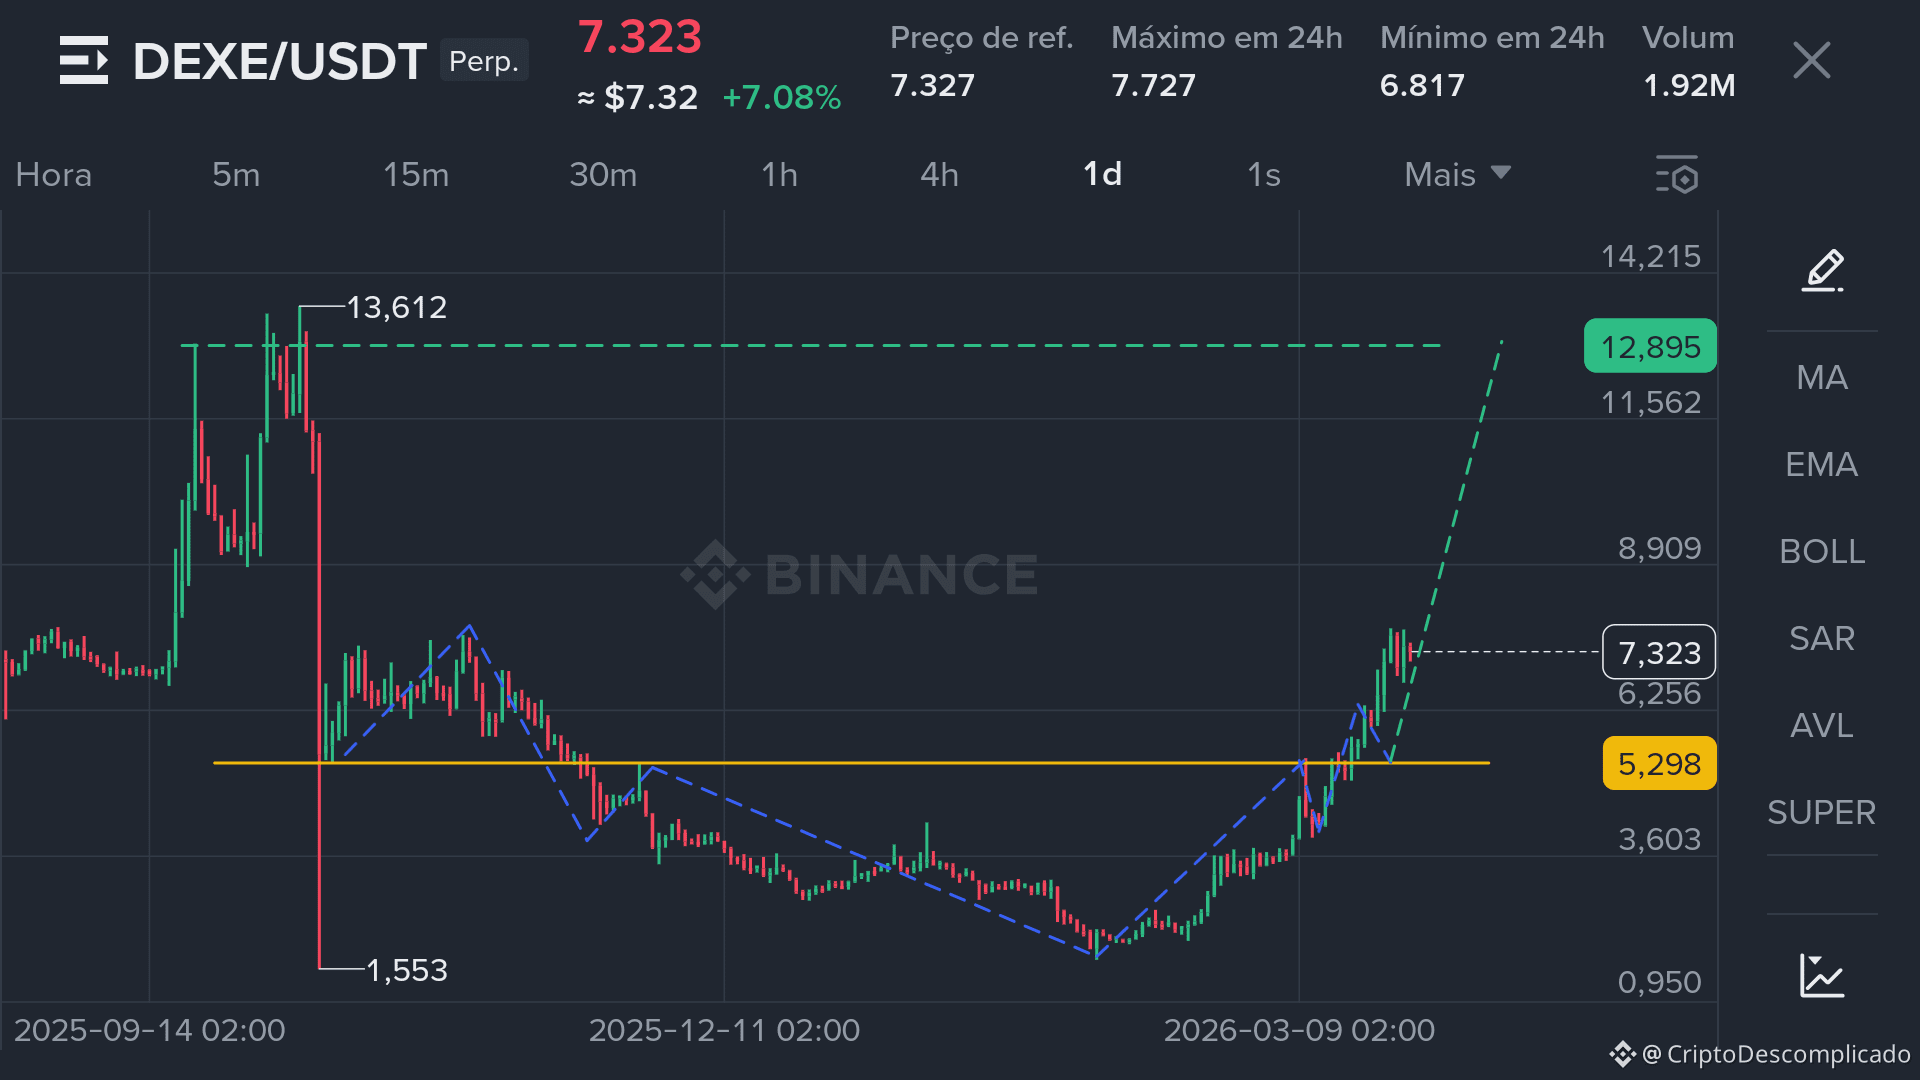Screen dimensions: 1920x1080
Task: Enable the SUPER indicator
Action: (1822, 813)
